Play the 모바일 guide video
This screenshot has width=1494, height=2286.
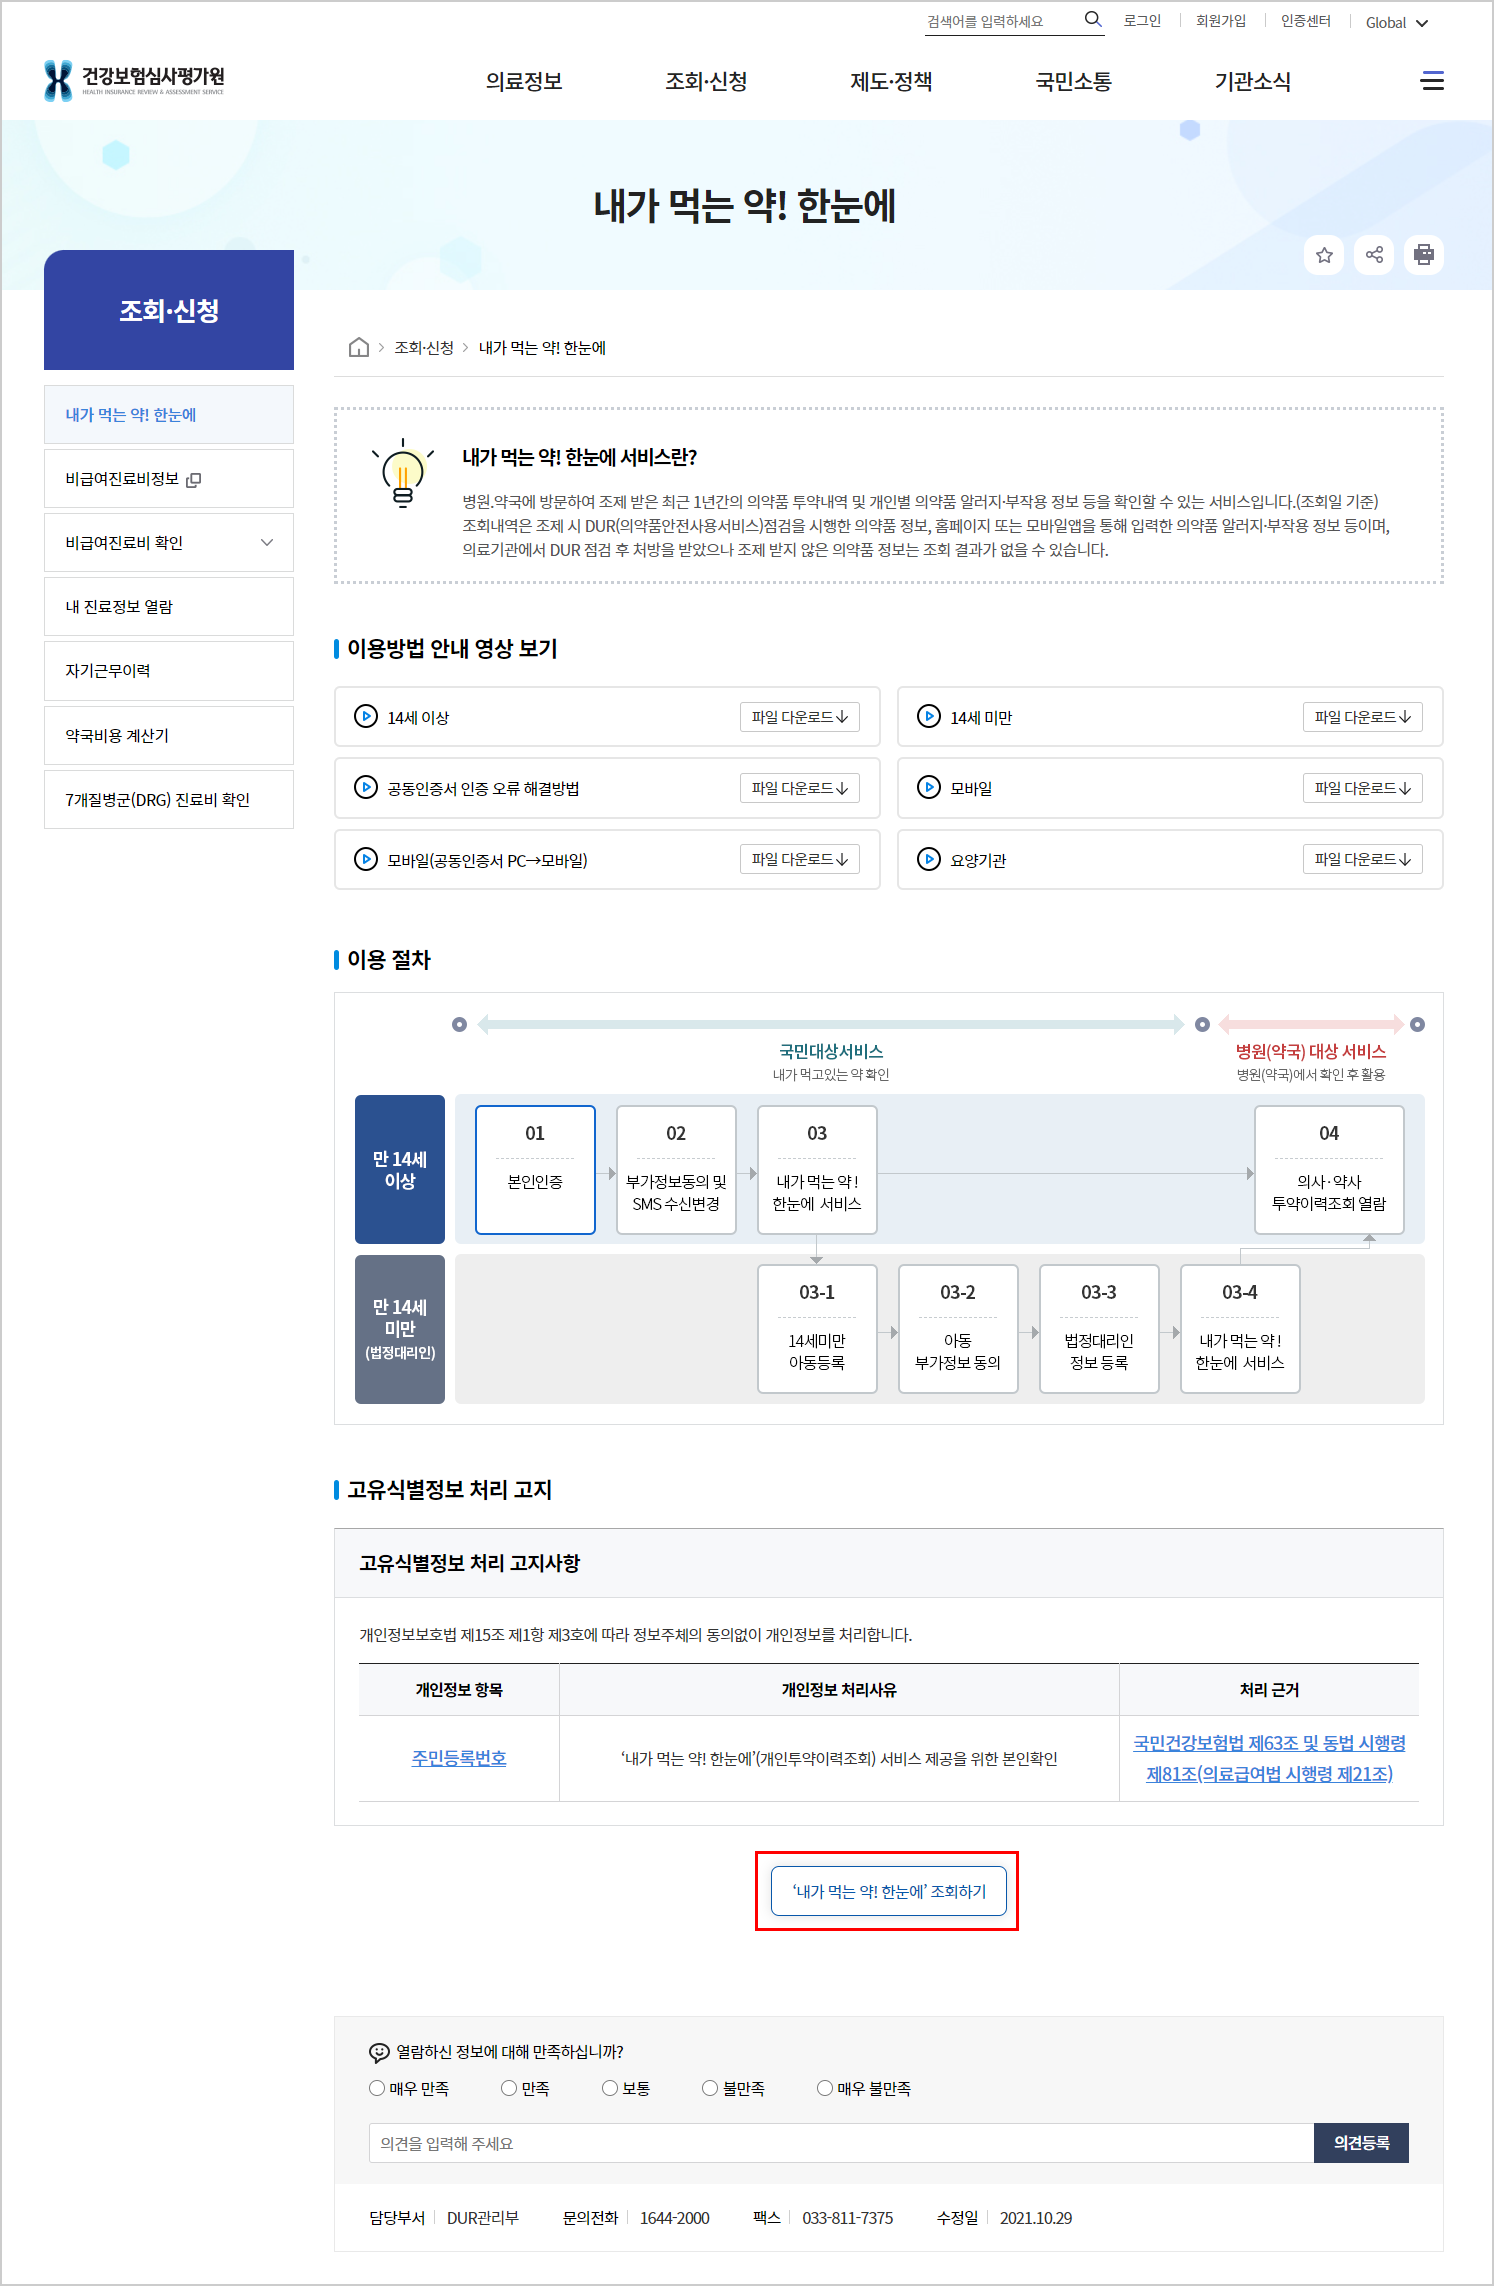coord(929,787)
